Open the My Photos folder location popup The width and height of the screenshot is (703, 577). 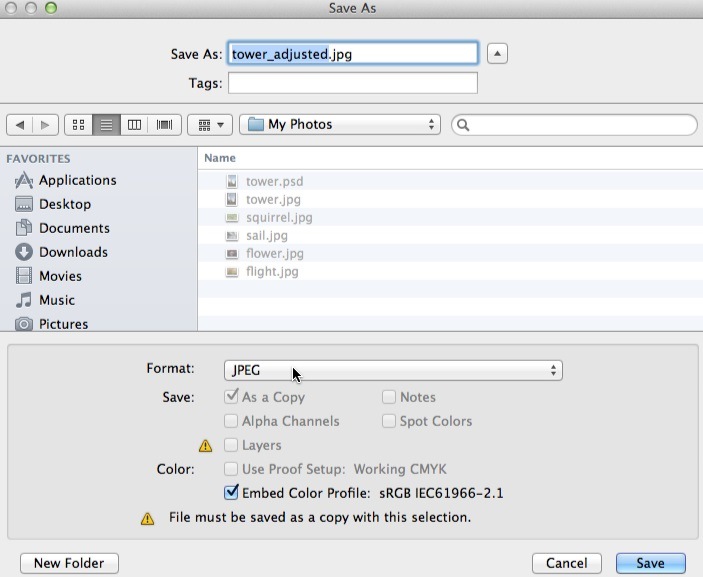click(x=340, y=125)
